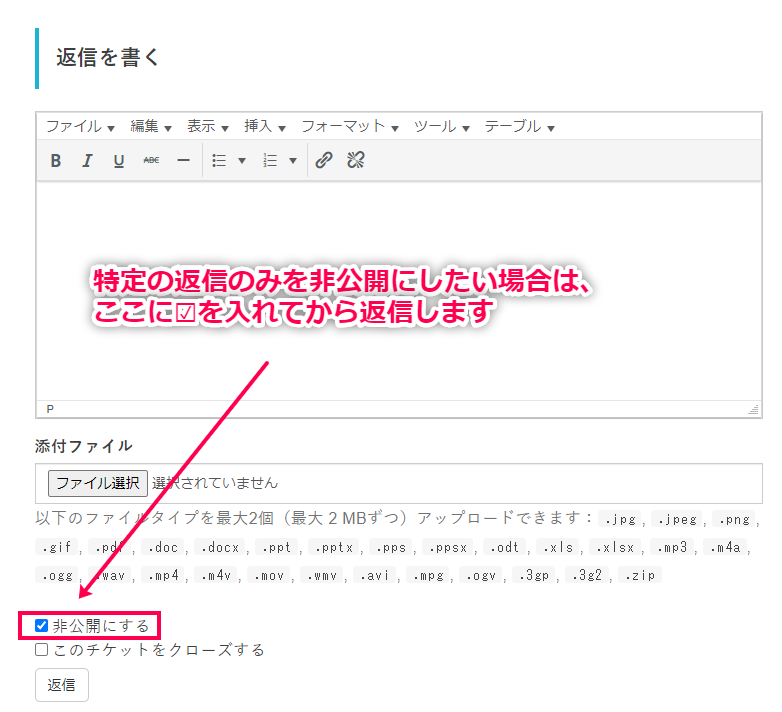Toggle bold formatting in the reply editor
The height and width of the screenshot is (712, 782).
[x=56, y=161]
